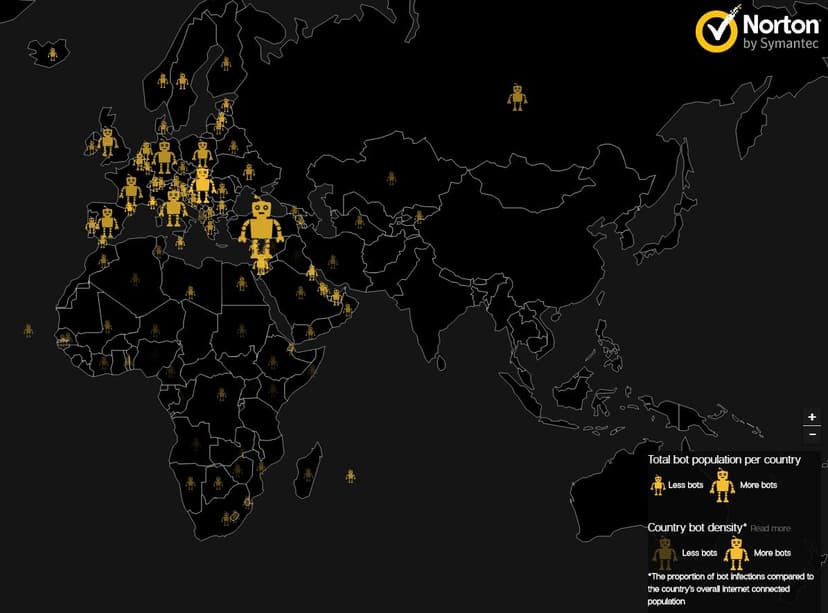The height and width of the screenshot is (613, 828).
Task: Select the bot icon over Poland
Action: (x=202, y=154)
